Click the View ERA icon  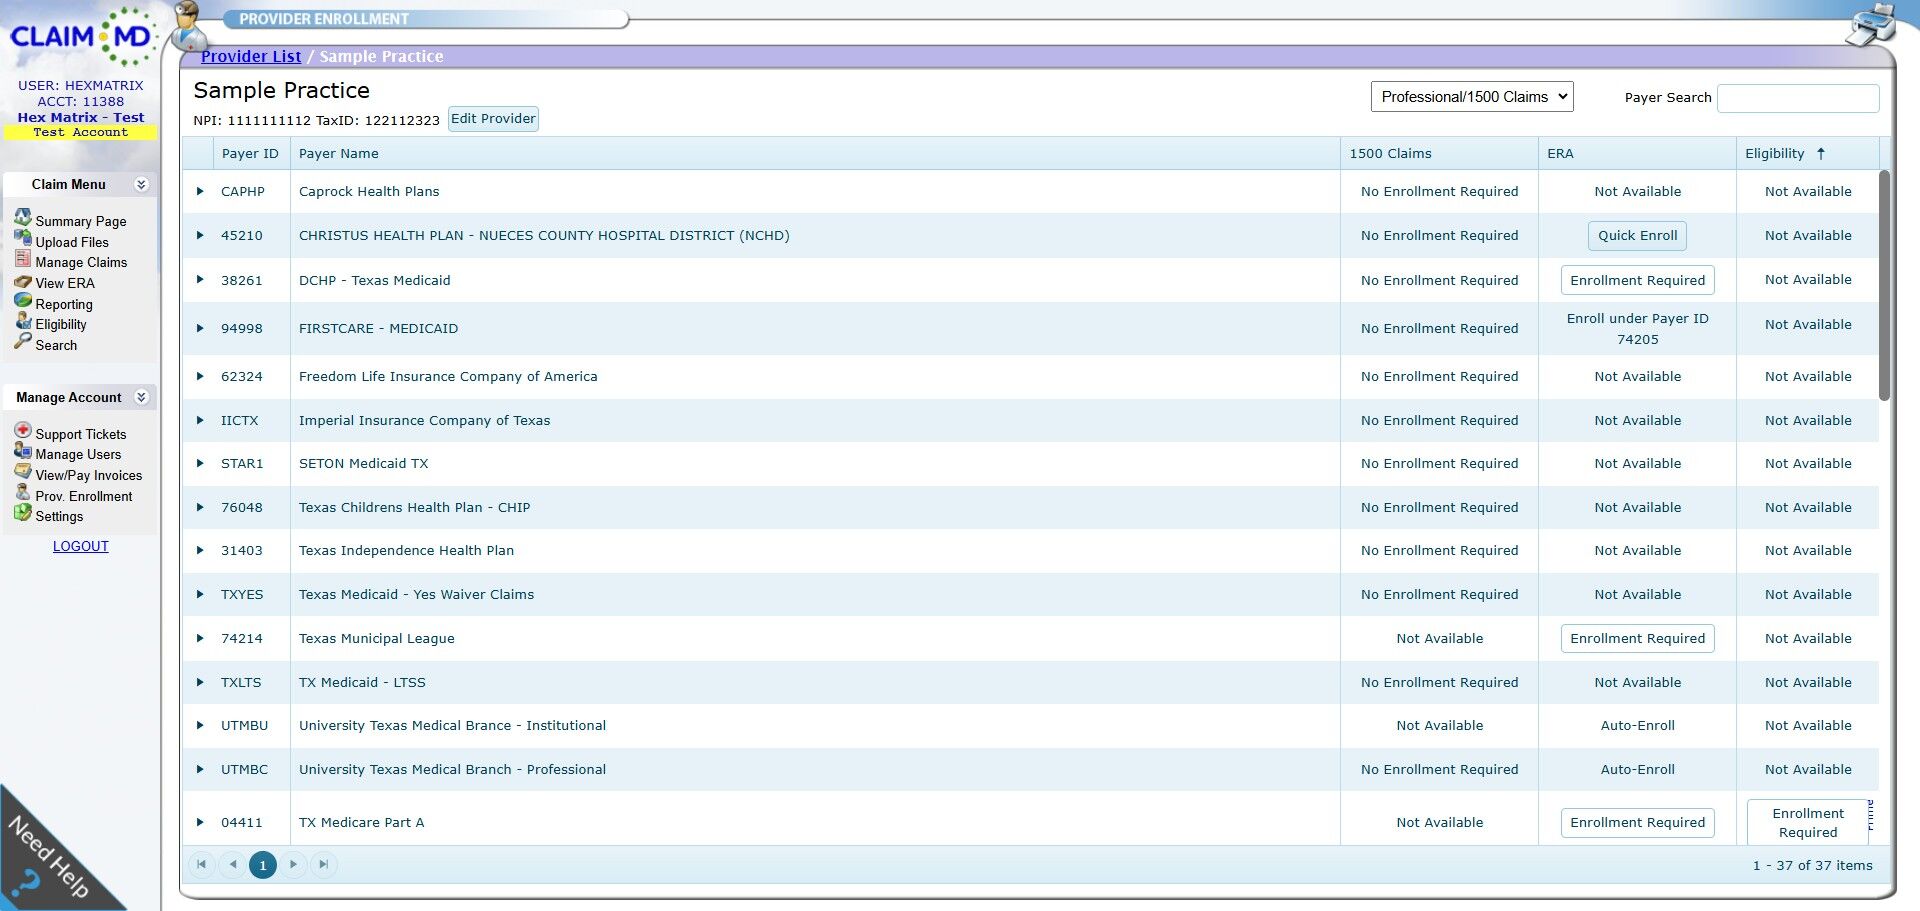pyautogui.click(x=22, y=281)
